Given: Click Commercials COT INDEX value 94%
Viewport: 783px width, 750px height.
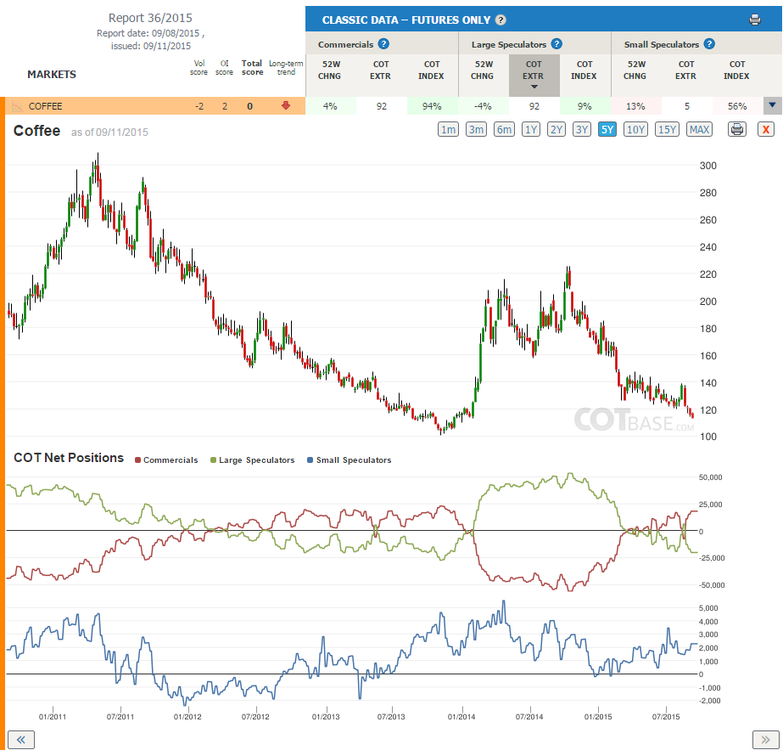Looking at the screenshot, I should (431, 106).
